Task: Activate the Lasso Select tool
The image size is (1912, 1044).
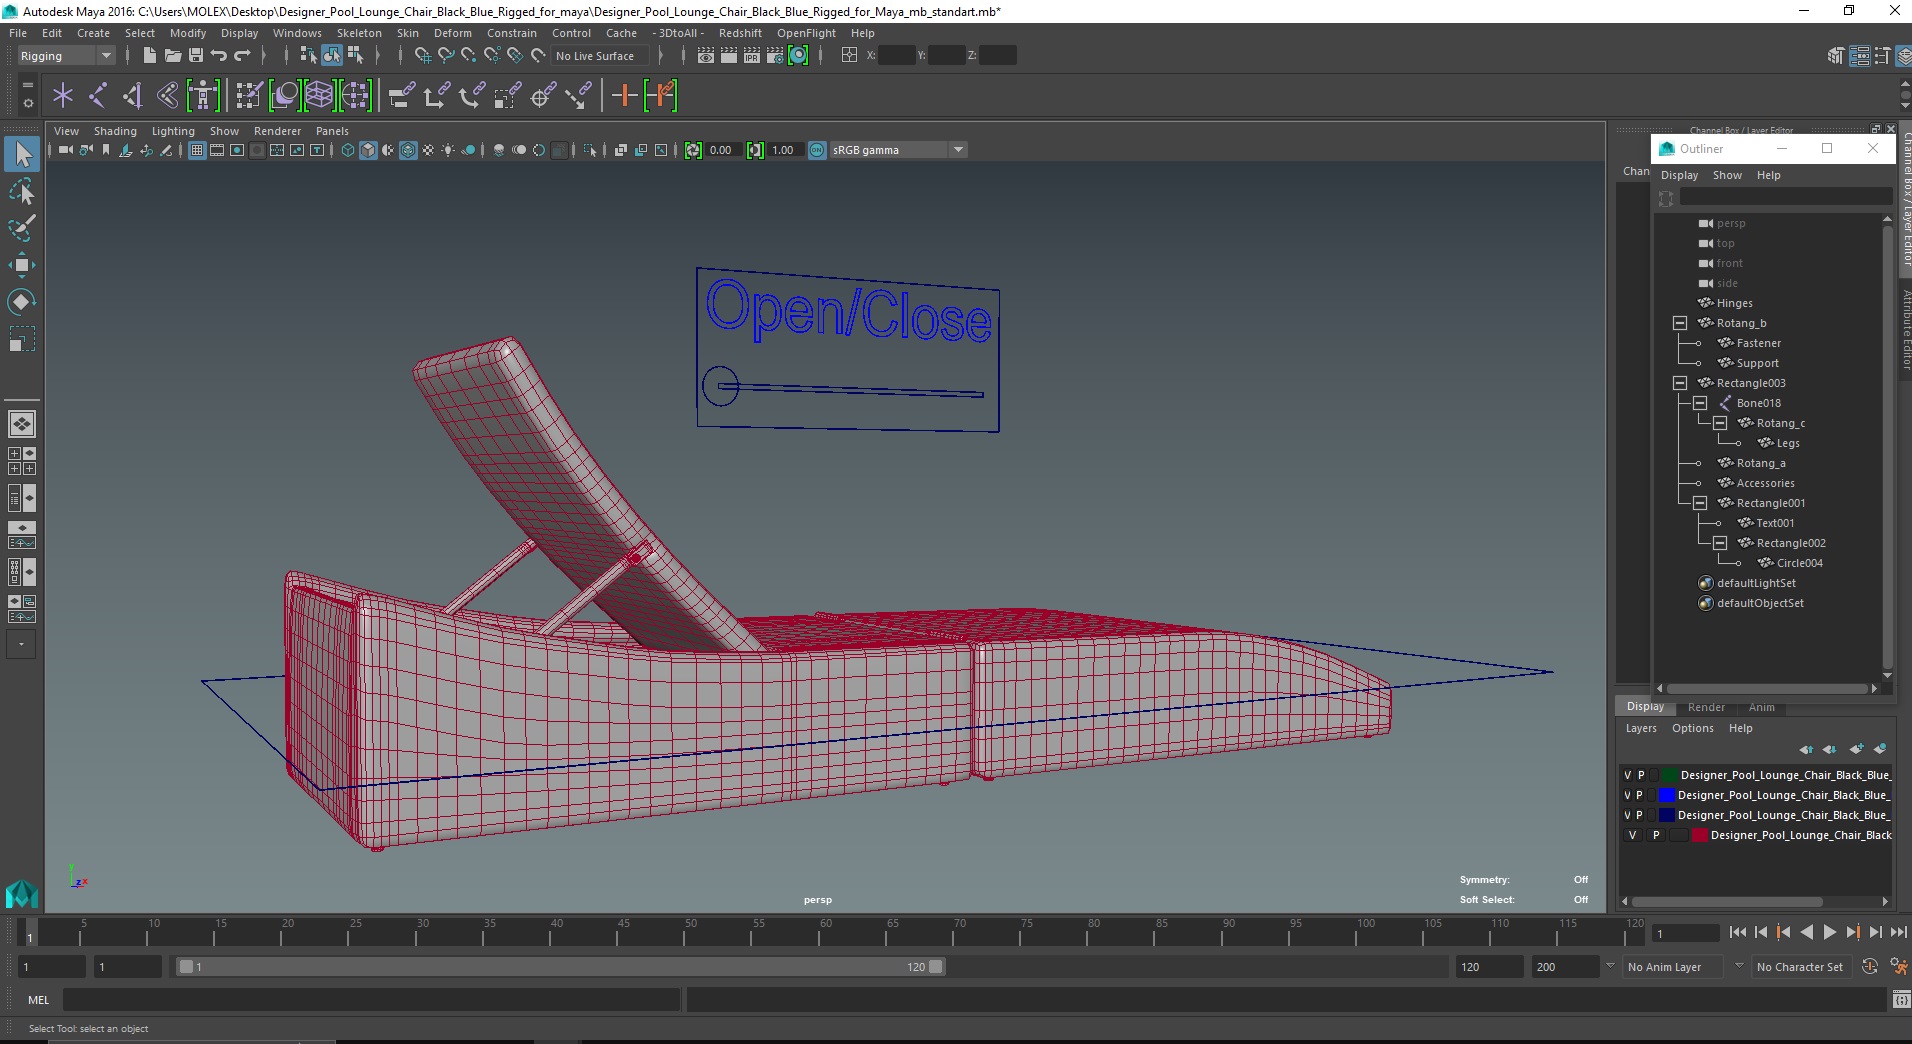Action: click(22, 191)
